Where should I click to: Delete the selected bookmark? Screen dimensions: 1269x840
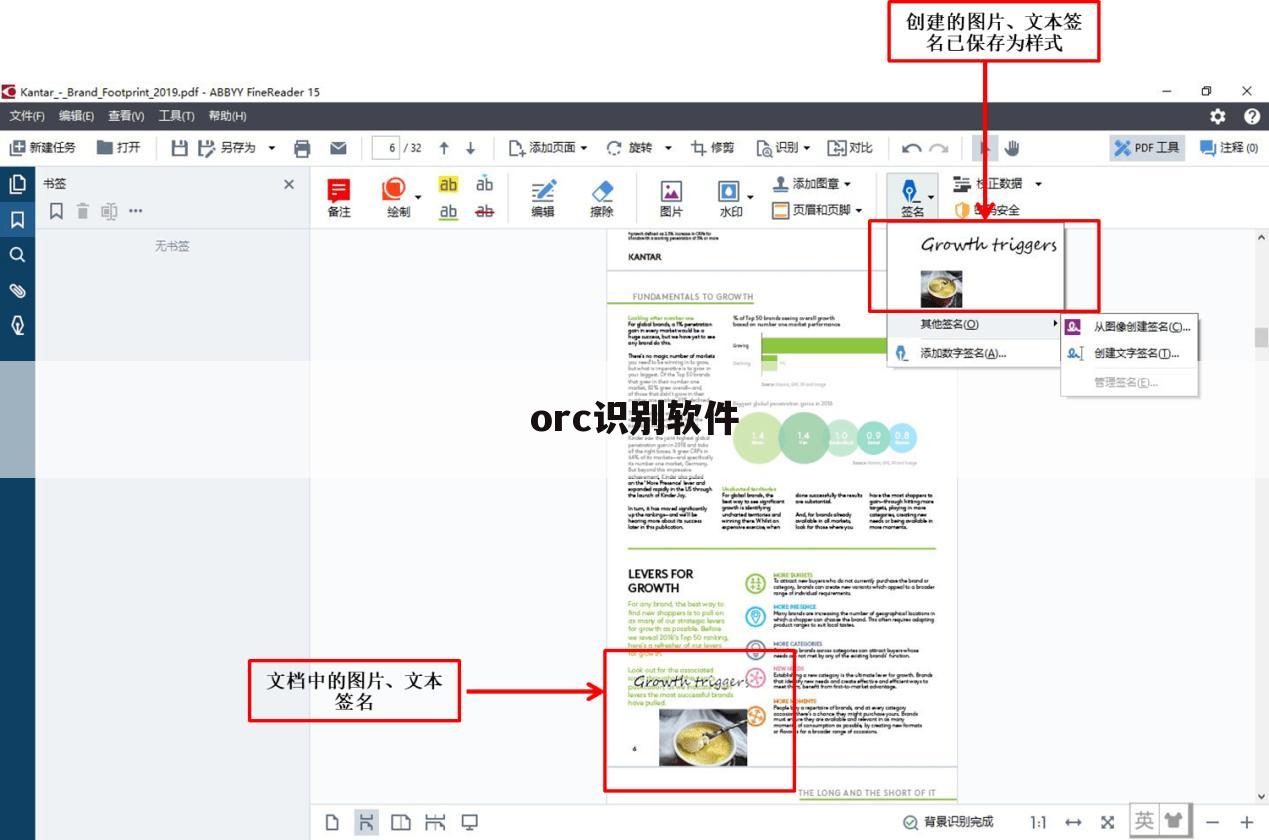coord(83,211)
